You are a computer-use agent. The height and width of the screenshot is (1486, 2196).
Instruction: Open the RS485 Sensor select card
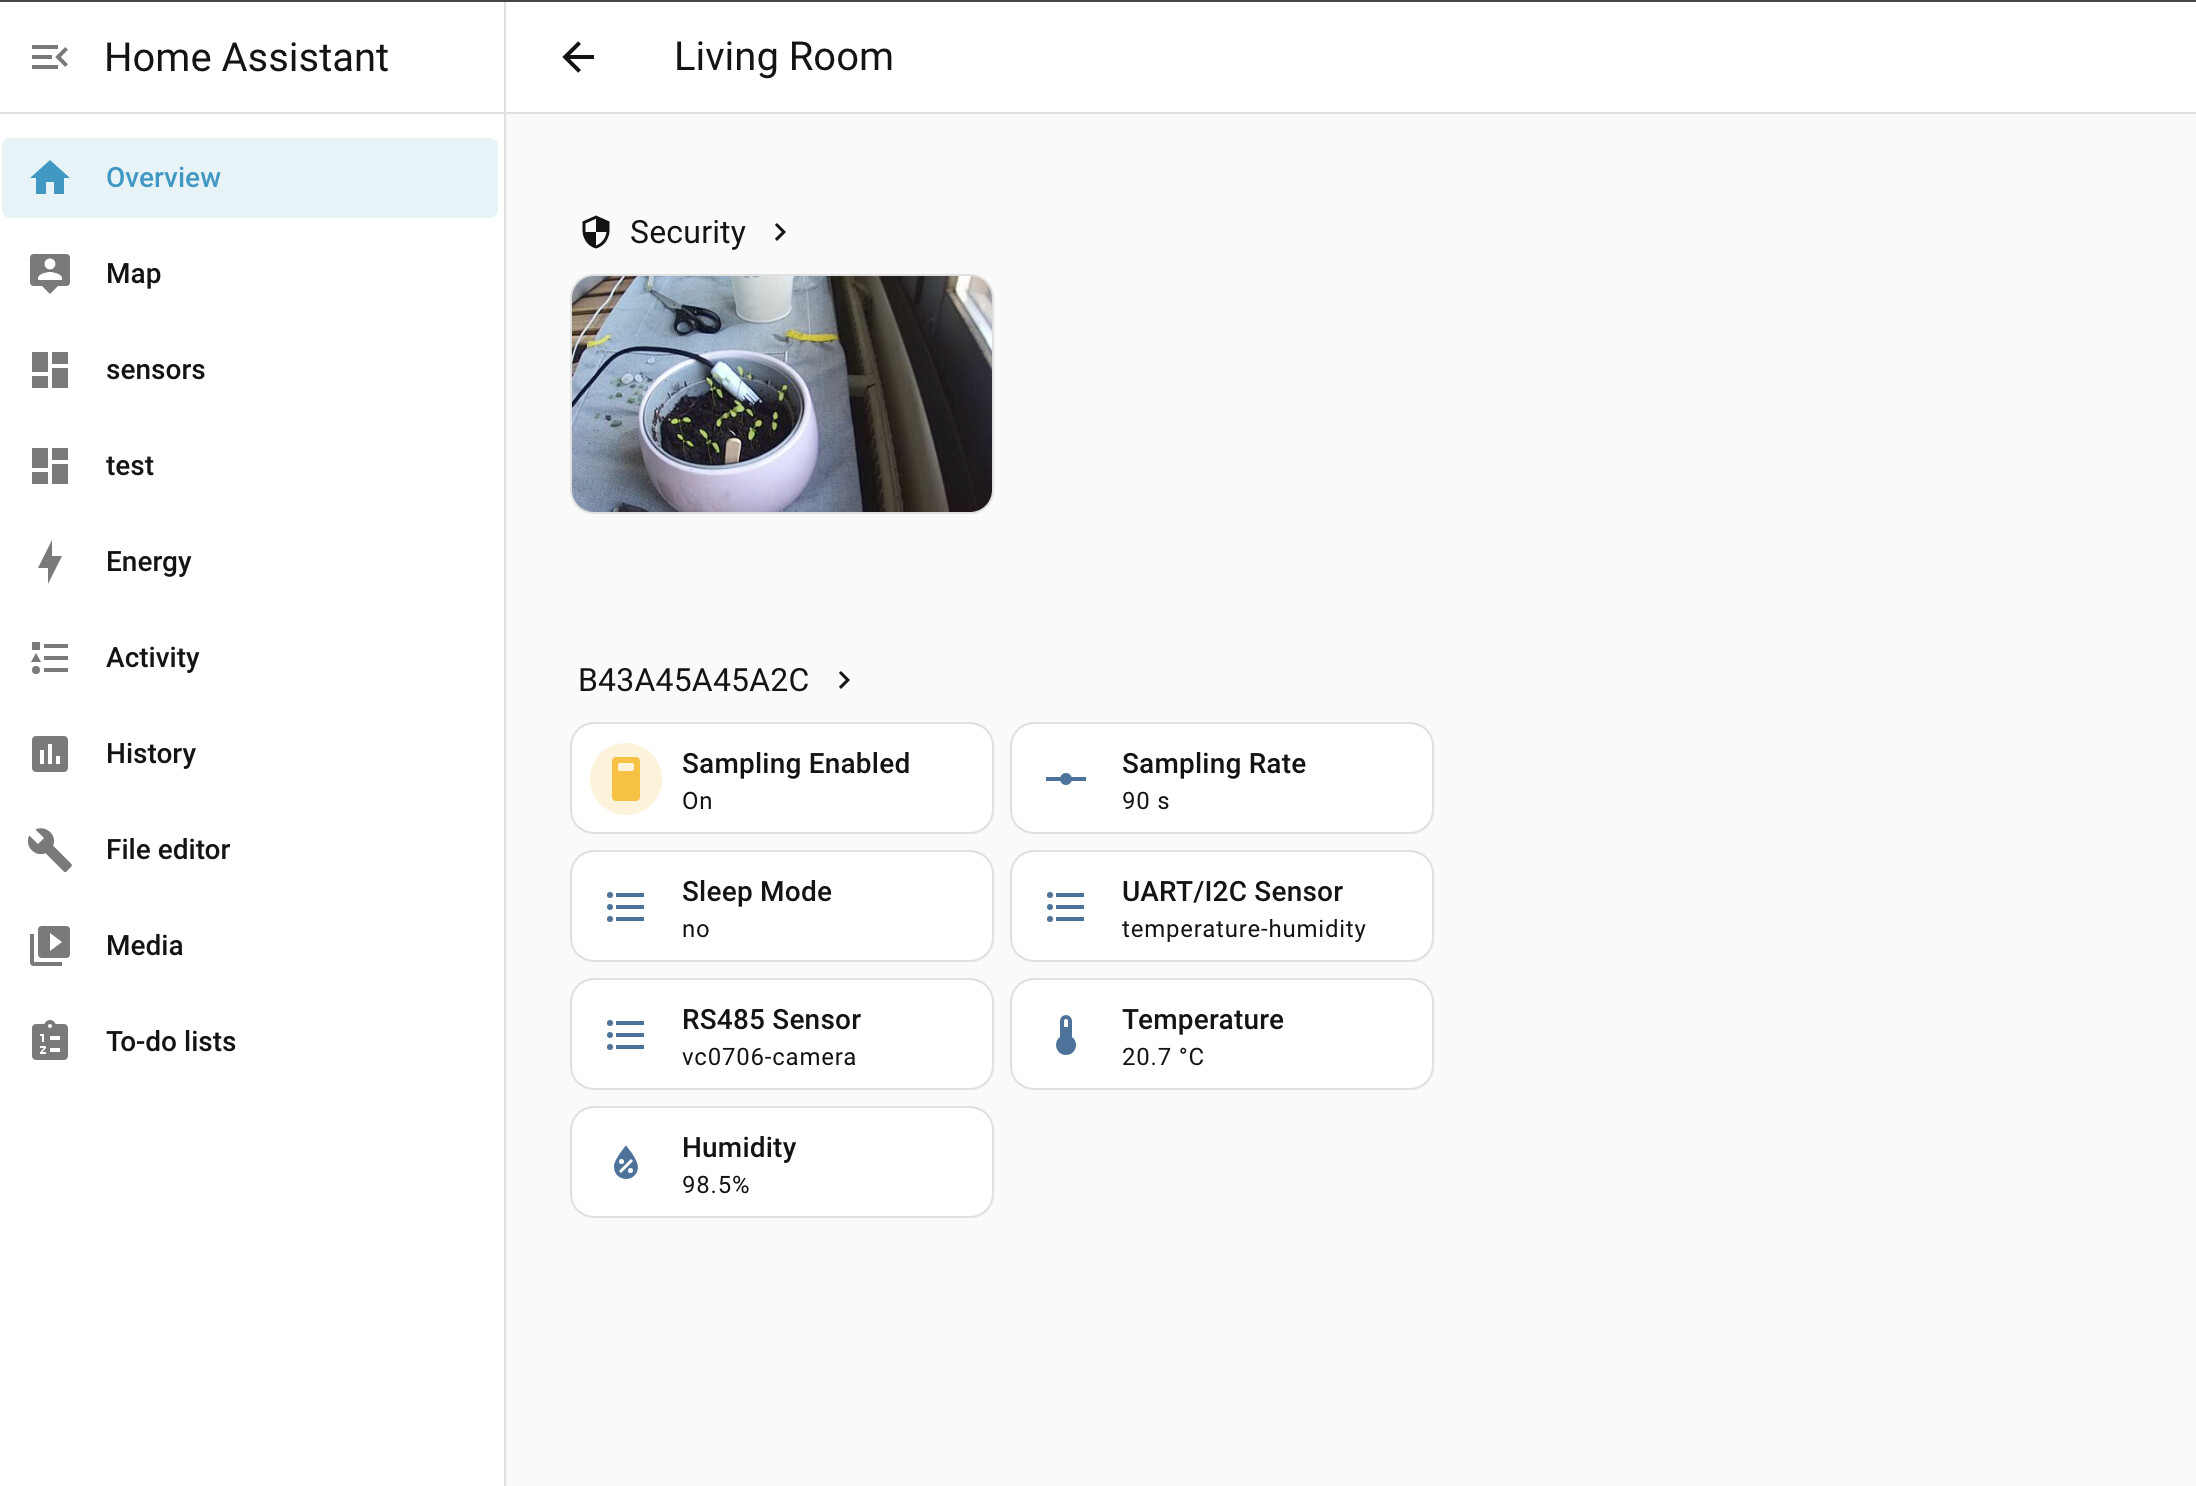pos(781,1035)
